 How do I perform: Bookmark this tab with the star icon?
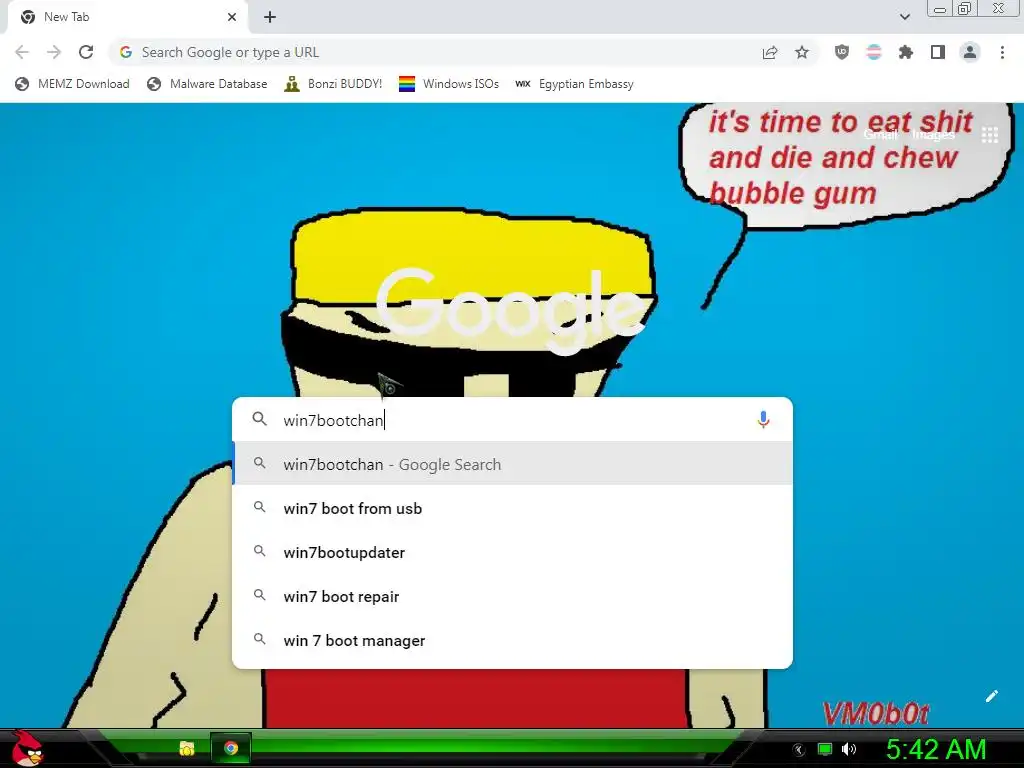[x=802, y=52]
